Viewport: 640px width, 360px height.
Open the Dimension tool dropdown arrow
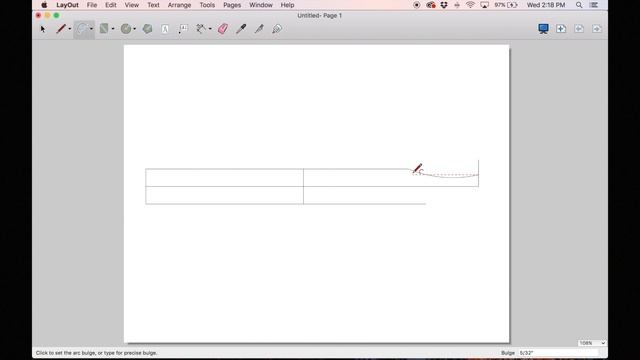tap(210, 29)
